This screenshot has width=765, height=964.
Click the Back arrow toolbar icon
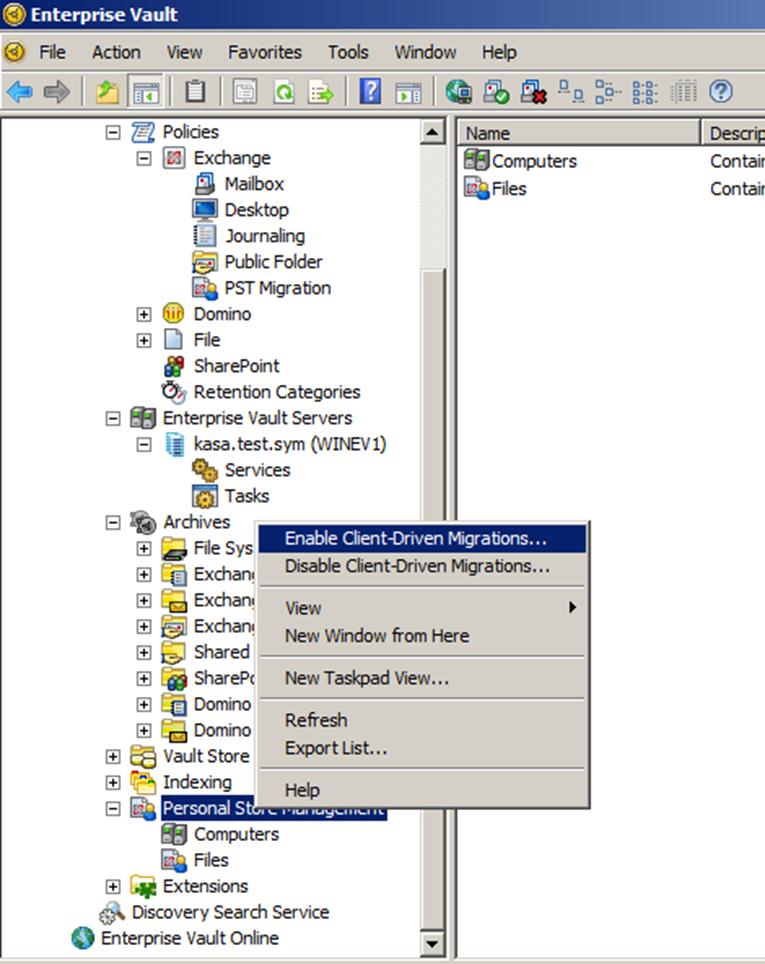click(20, 93)
